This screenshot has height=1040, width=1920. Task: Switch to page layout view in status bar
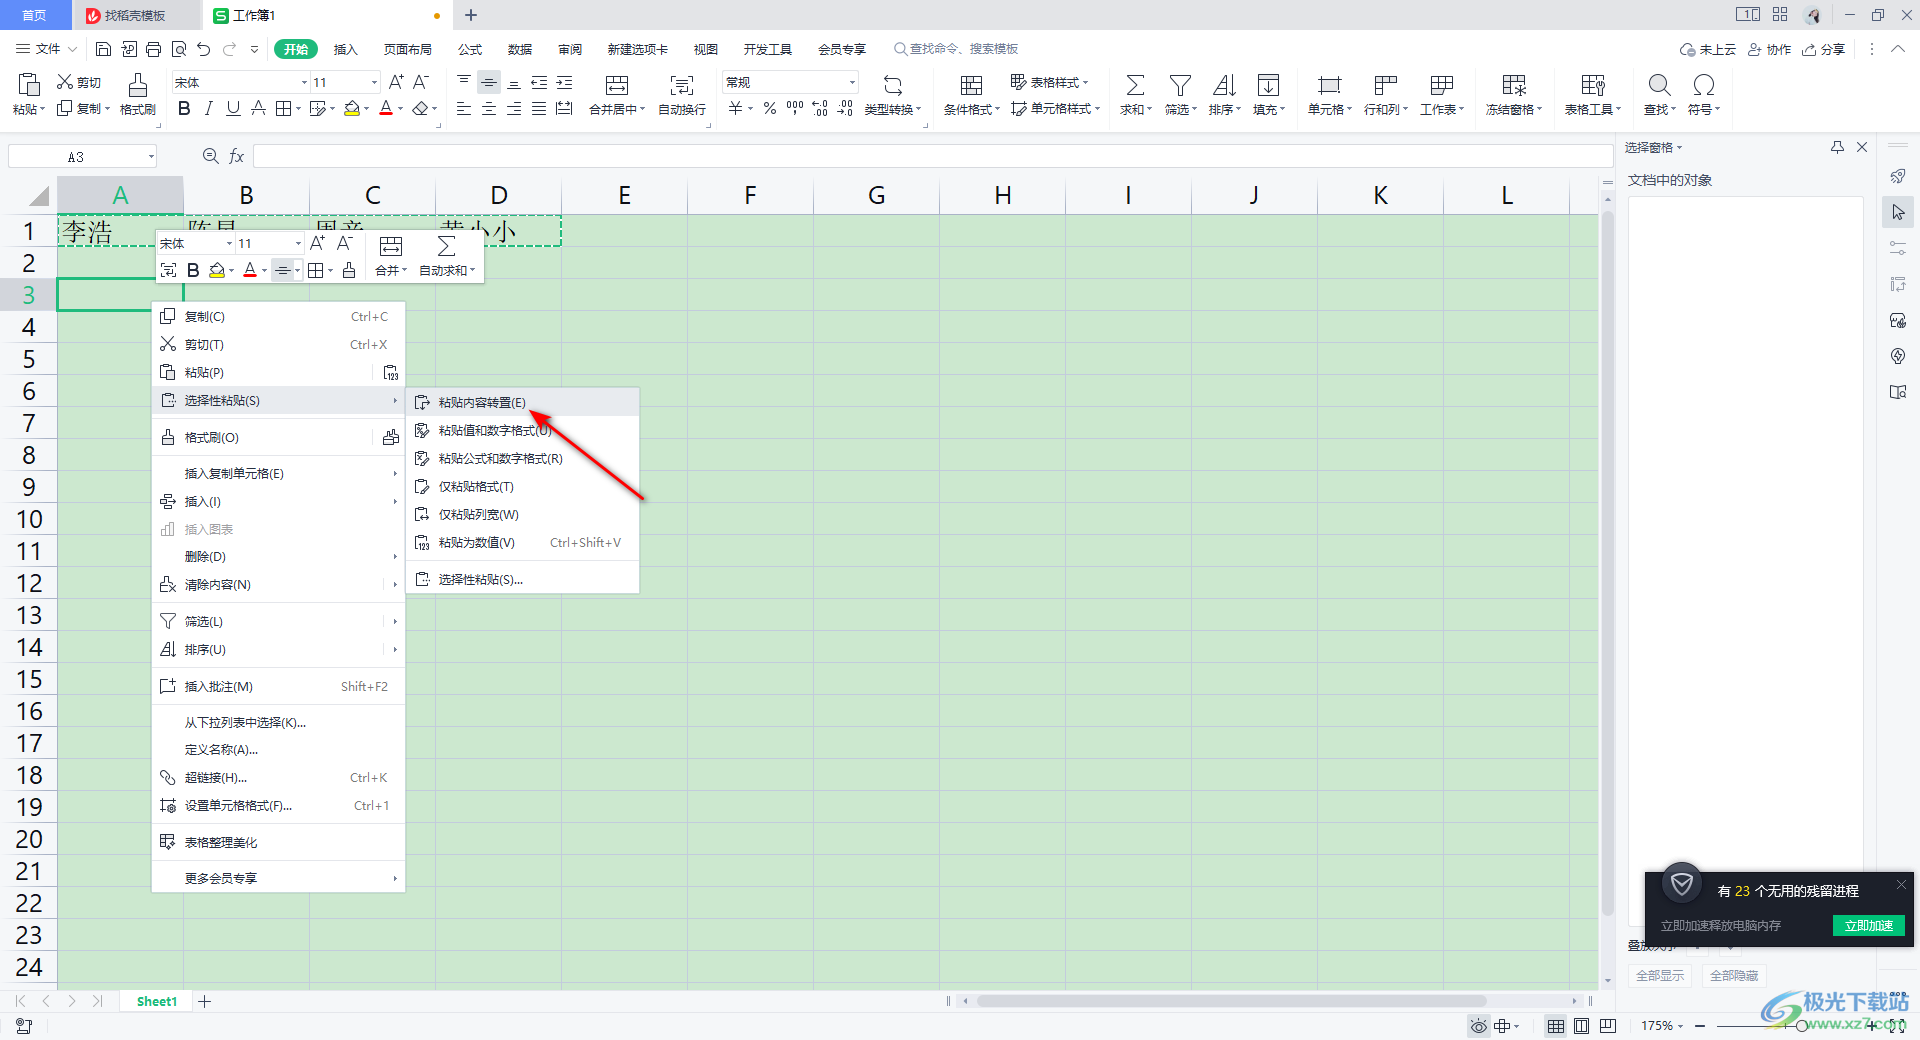(1581, 1025)
